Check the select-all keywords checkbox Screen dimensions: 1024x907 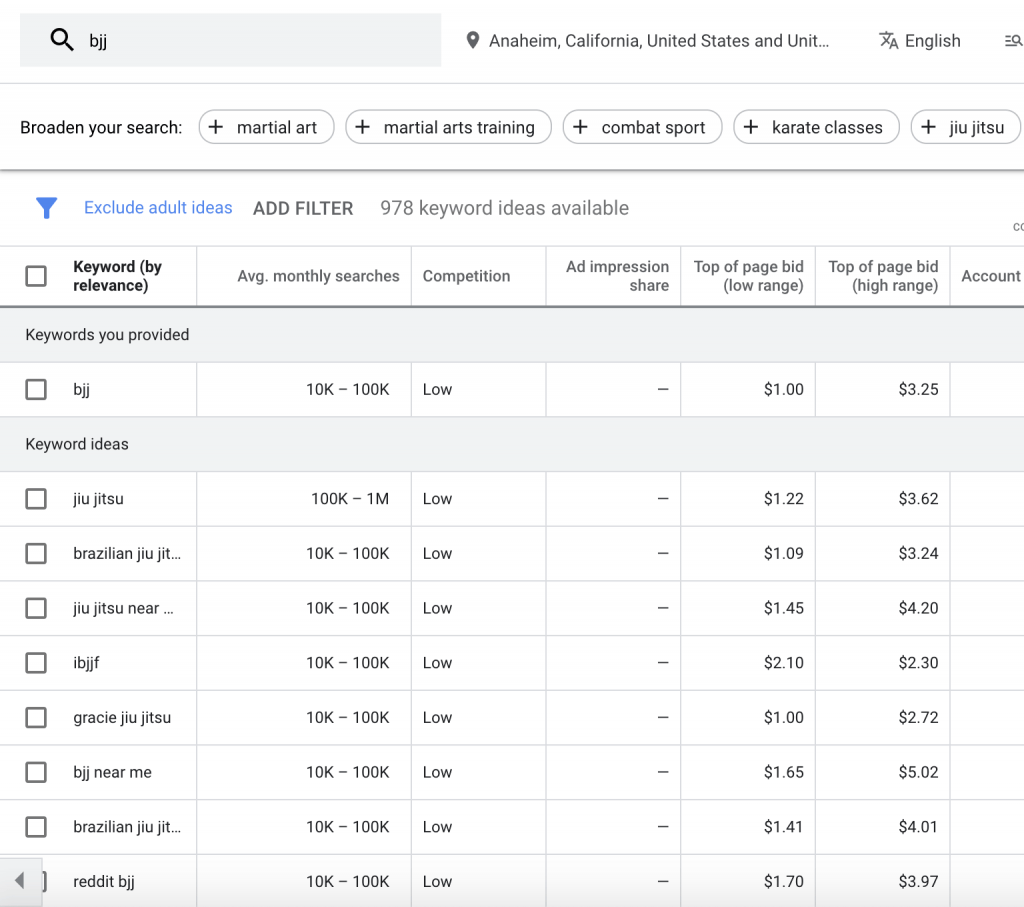point(36,276)
